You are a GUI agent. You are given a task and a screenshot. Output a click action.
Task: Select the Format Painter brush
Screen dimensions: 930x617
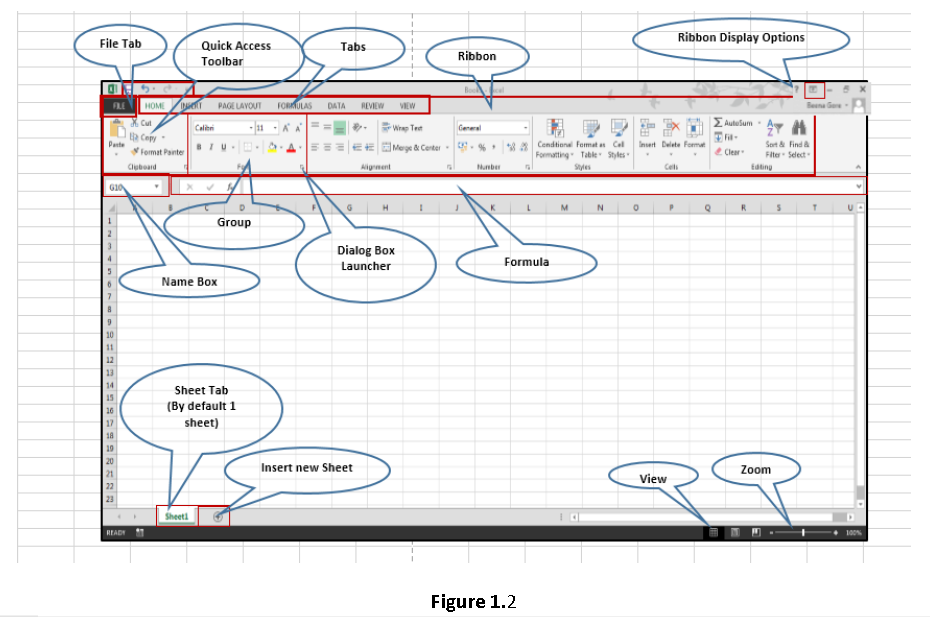[x=135, y=152]
